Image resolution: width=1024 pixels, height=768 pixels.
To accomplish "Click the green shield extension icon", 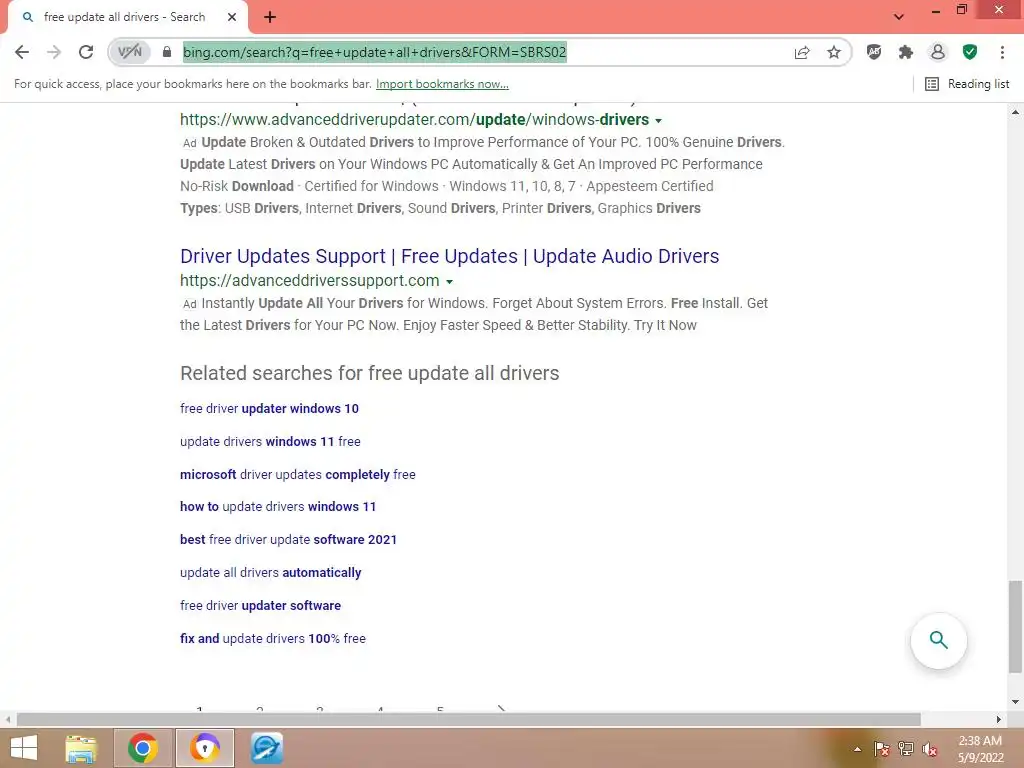I will pos(970,52).
